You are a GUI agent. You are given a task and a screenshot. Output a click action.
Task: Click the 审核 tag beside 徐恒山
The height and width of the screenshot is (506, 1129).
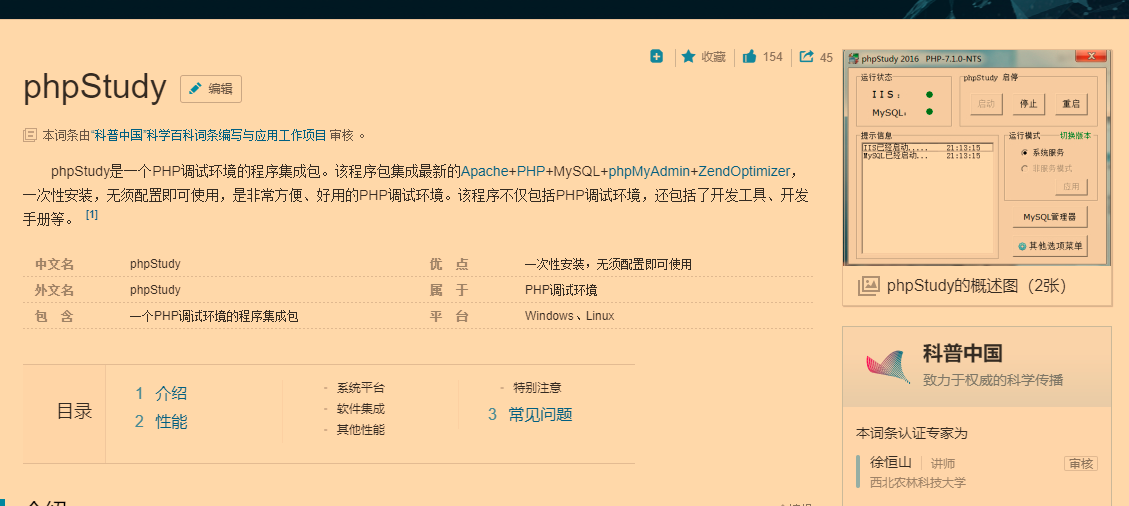1081,464
